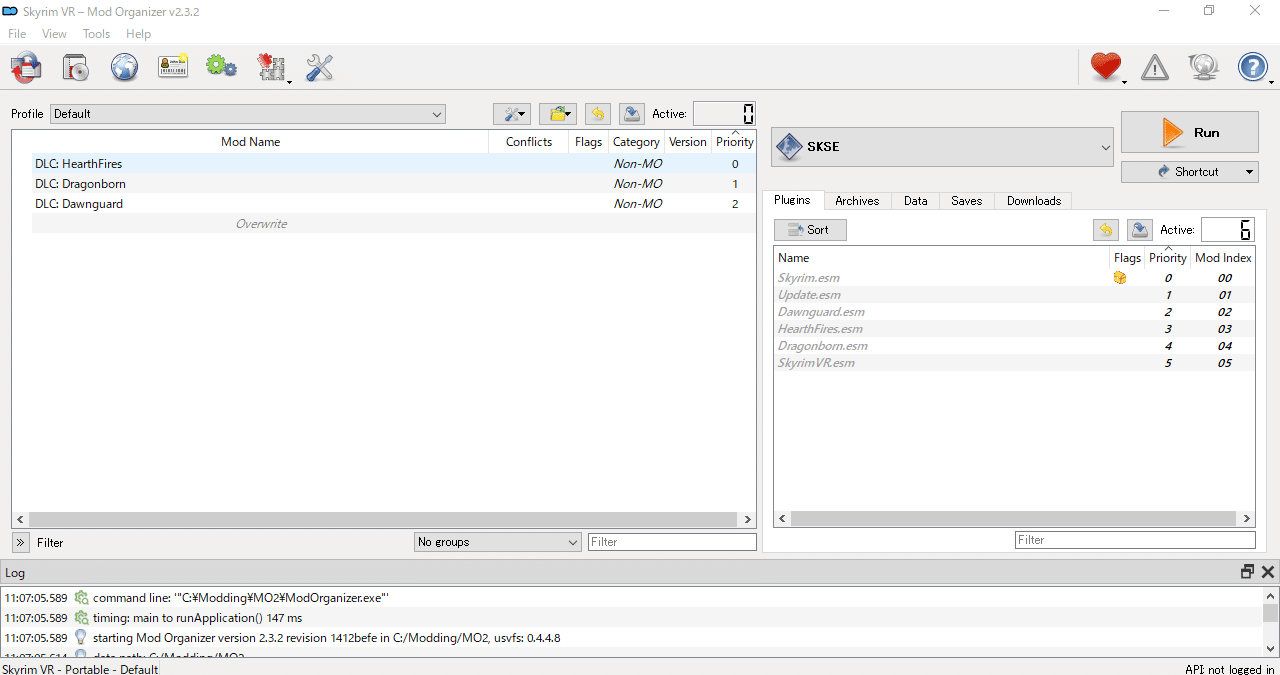Create plugin list backup icon
Image resolution: width=1280 pixels, height=675 pixels.
tap(1139, 230)
